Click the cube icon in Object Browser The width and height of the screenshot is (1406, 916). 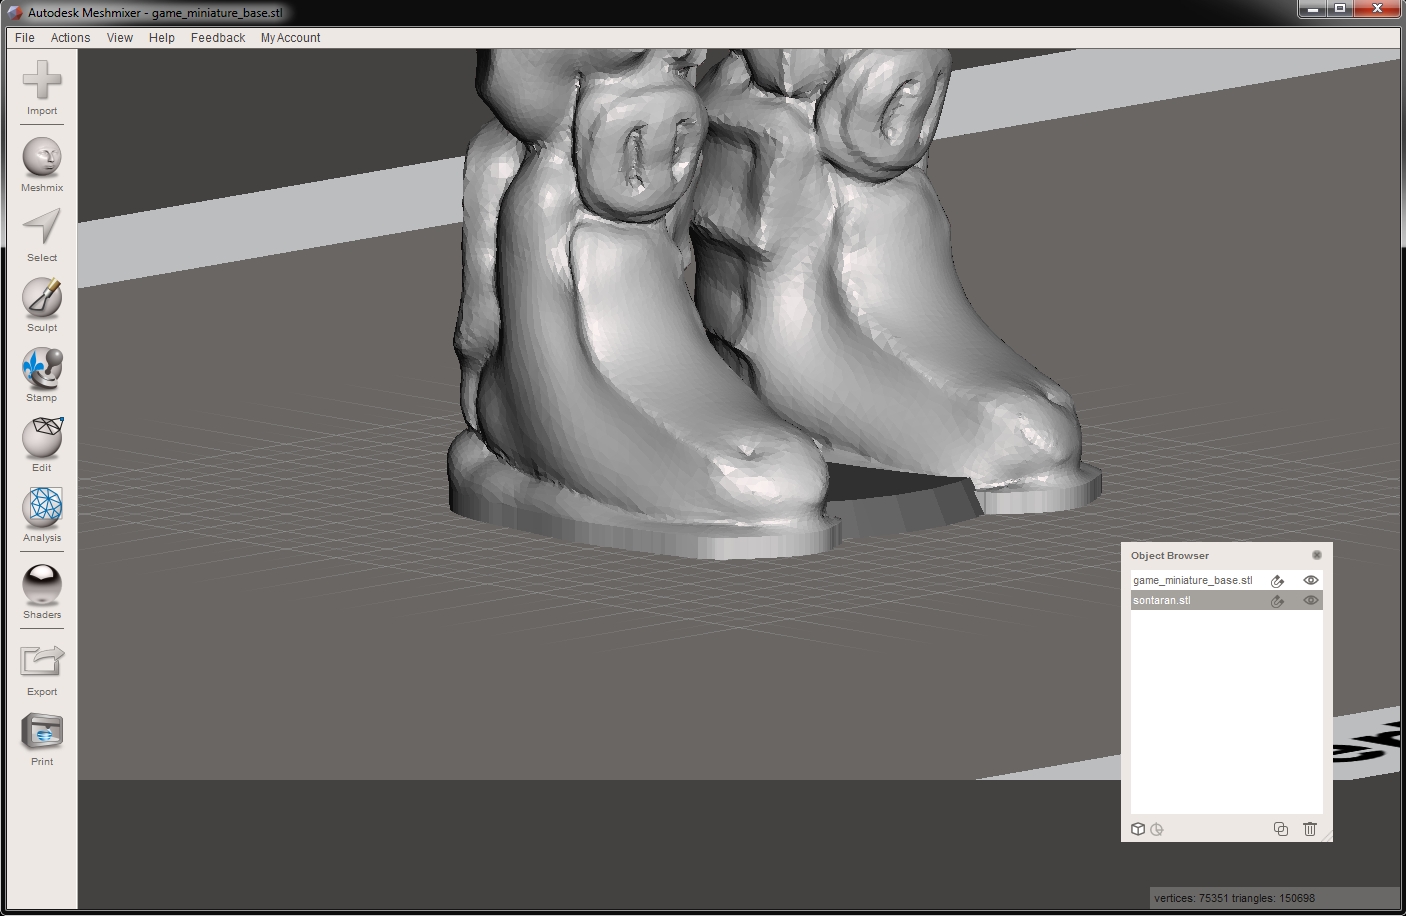1138,829
